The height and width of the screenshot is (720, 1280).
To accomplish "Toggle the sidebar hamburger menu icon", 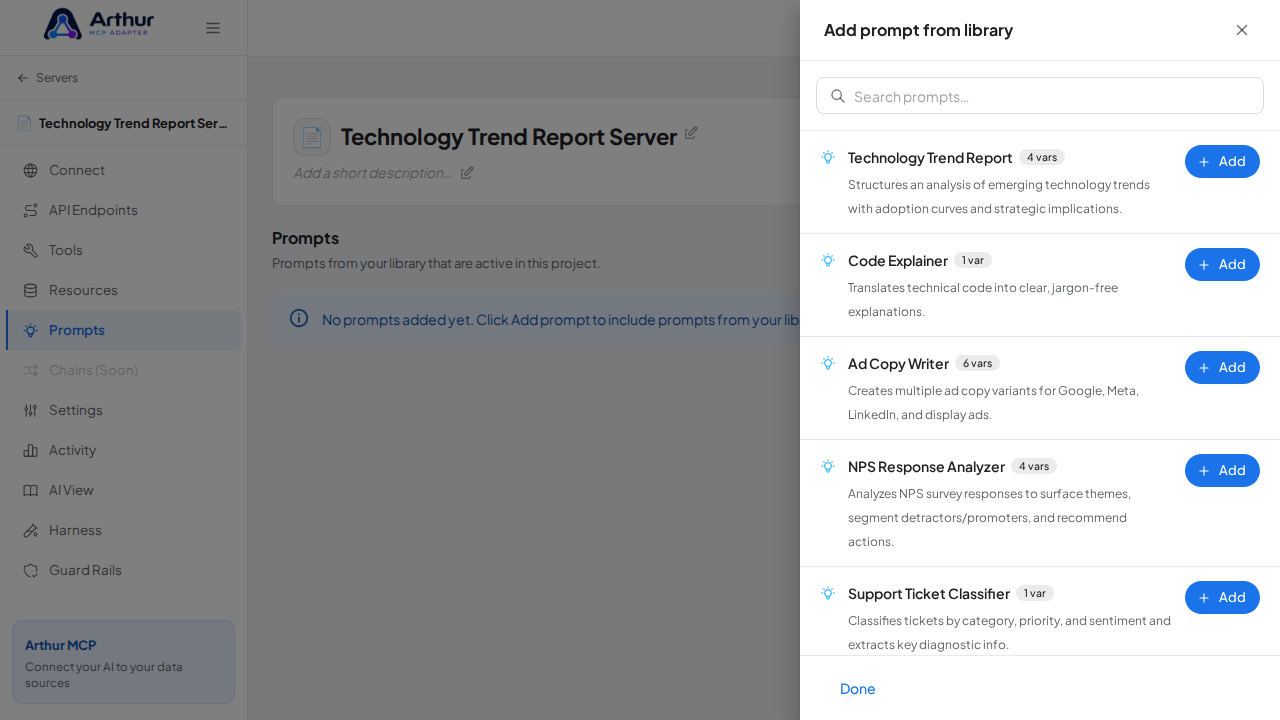I will pyautogui.click(x=213, y=28).
